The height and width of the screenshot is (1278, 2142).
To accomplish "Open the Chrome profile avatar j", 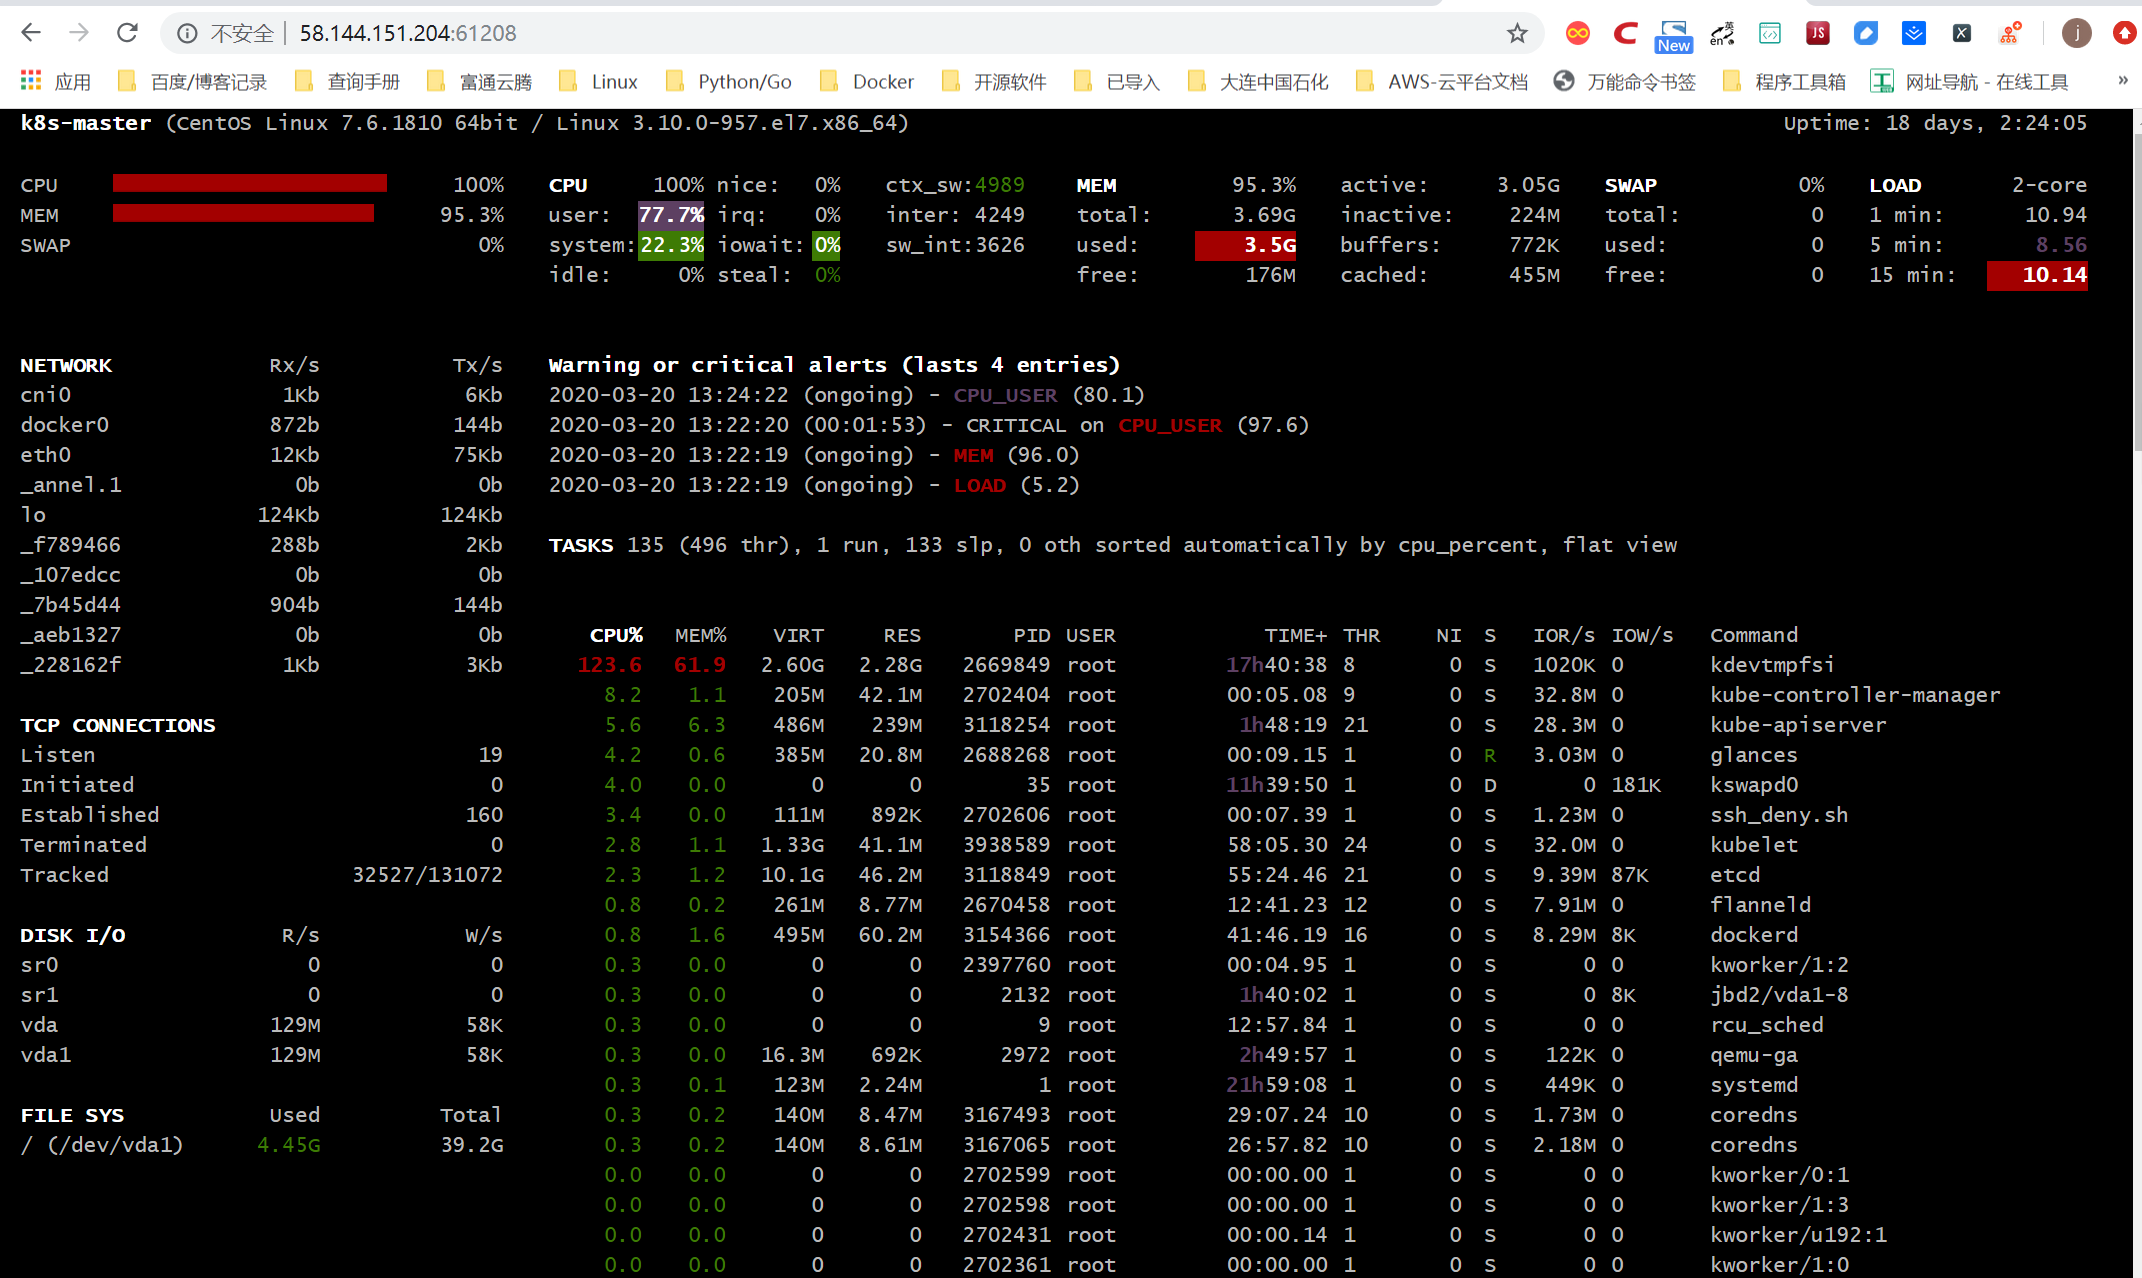I will 2077,33.
